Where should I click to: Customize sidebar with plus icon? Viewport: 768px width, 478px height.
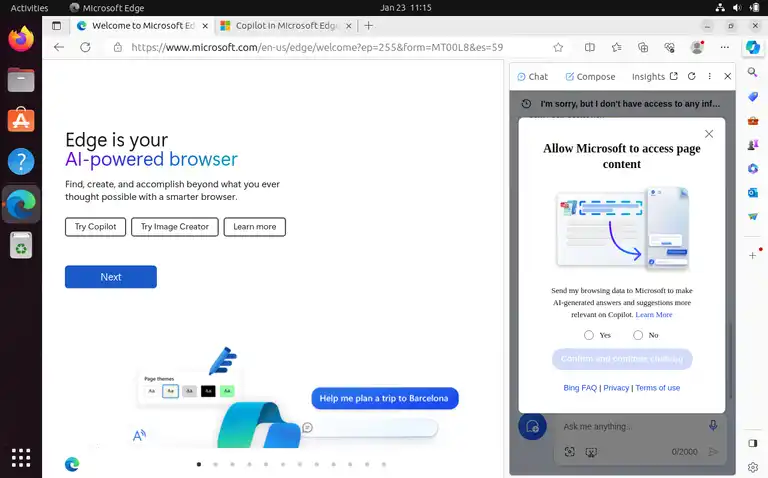(x=753, y=255)
